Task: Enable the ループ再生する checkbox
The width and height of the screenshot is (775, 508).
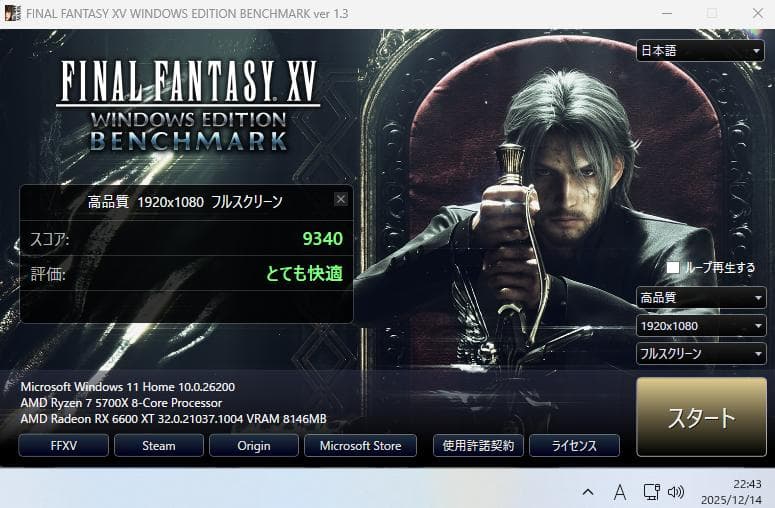Action: [673, 267]
